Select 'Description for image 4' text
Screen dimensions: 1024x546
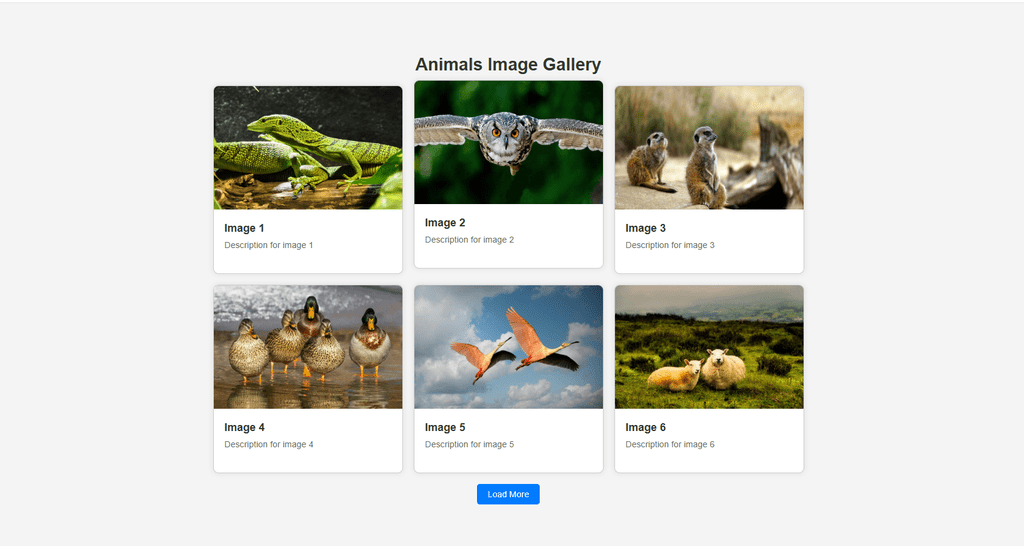[268, 444]
